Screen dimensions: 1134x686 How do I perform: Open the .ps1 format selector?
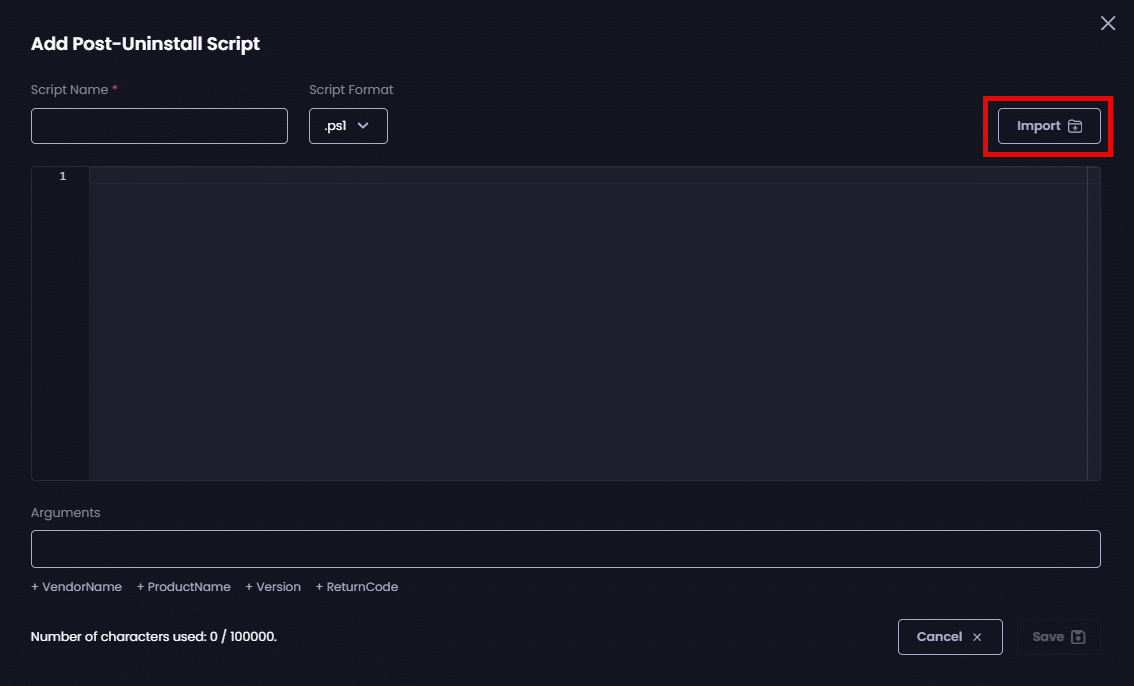pos(348,126)
